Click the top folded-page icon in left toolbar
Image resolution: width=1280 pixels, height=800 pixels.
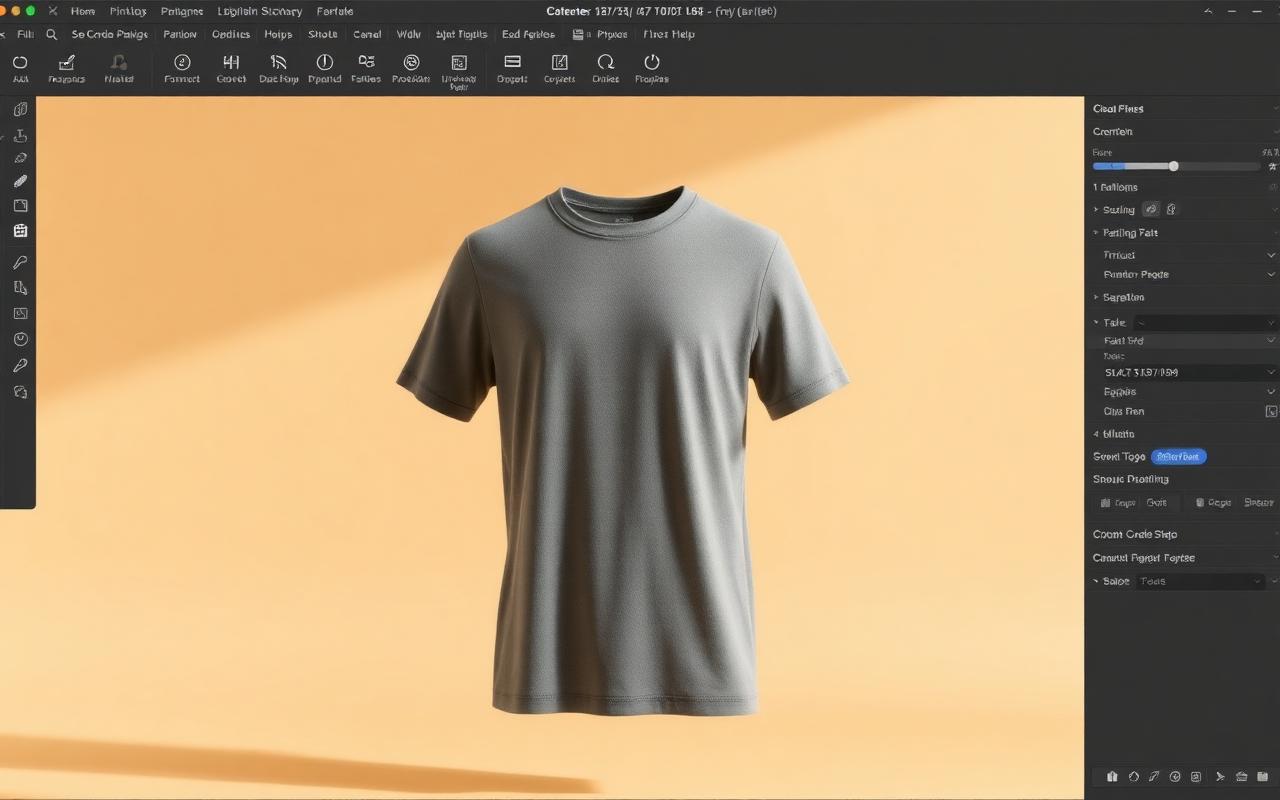tap(20, 109)
